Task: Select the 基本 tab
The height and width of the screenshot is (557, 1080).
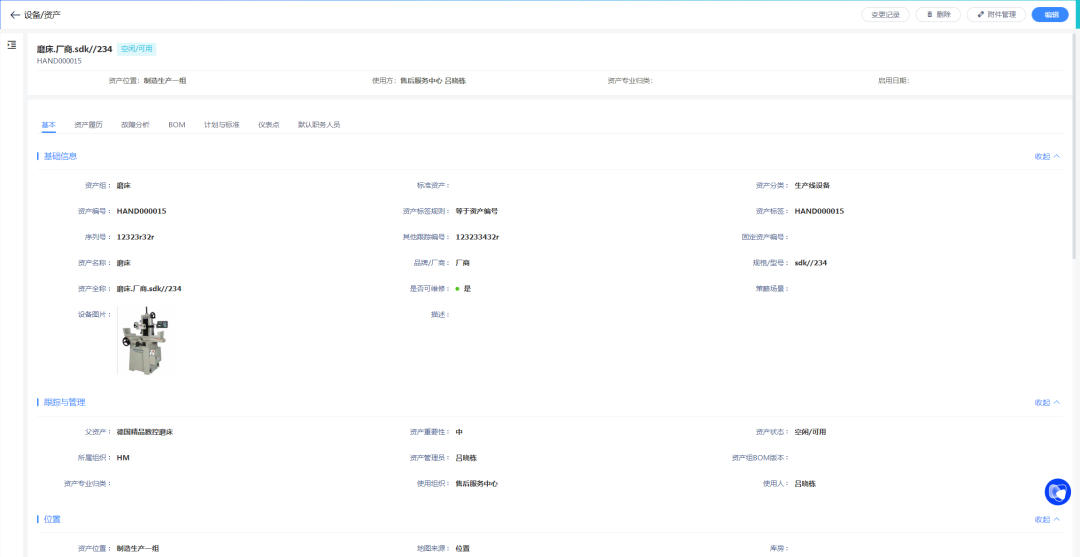Action: 48,125
